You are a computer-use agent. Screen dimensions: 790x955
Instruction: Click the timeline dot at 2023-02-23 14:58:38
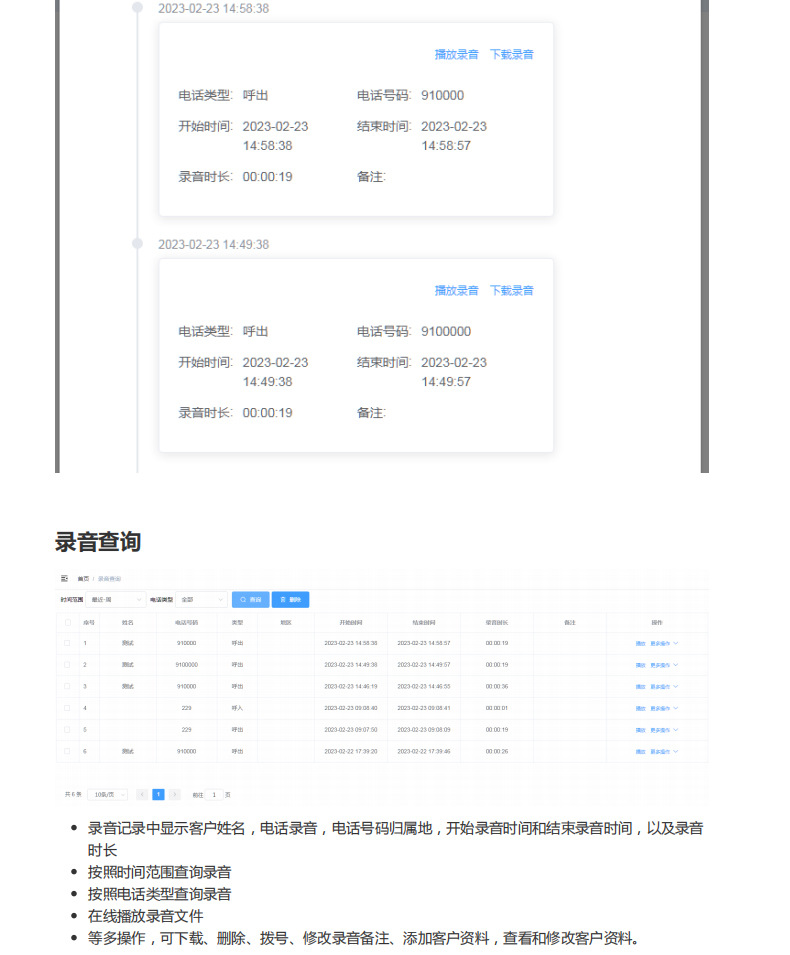[x=138, y=7]
